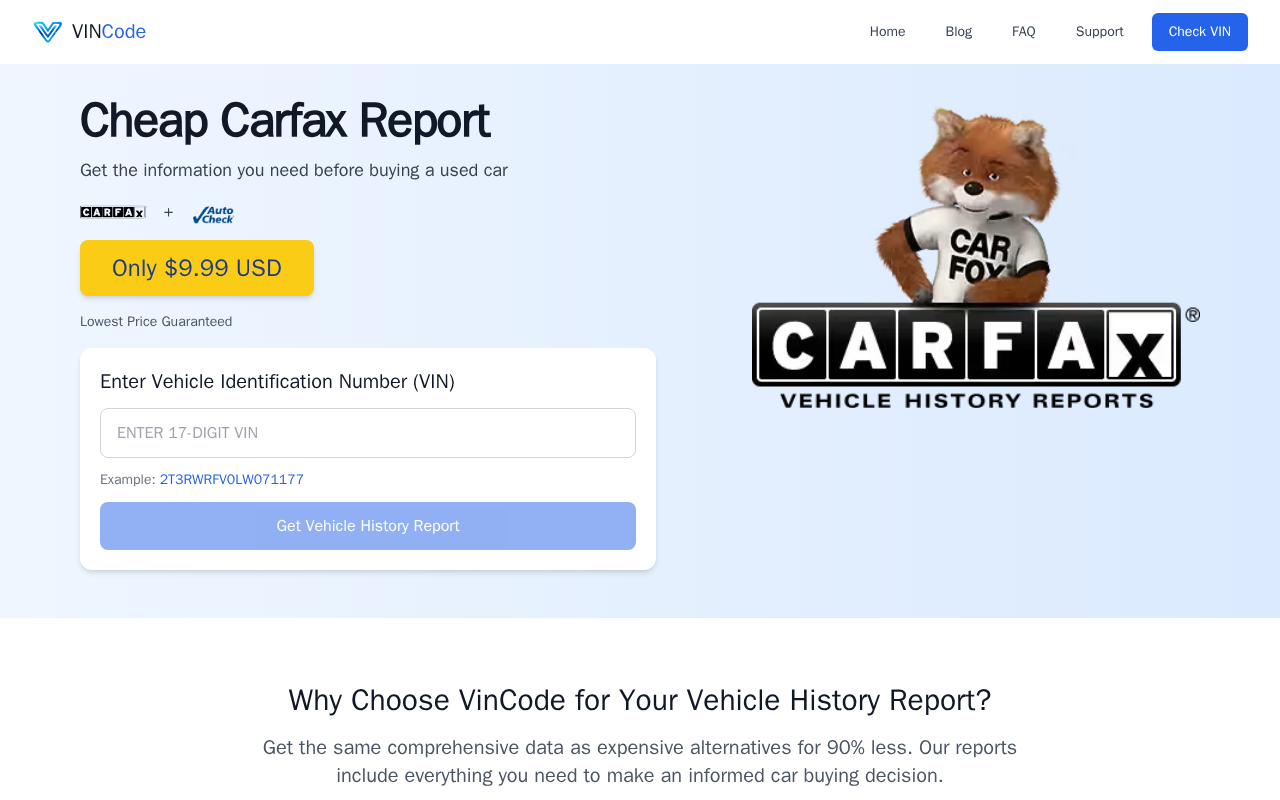Click the AutoCheck logo icon
Screen dimensions: 1280x800
[x=213, y=215]
